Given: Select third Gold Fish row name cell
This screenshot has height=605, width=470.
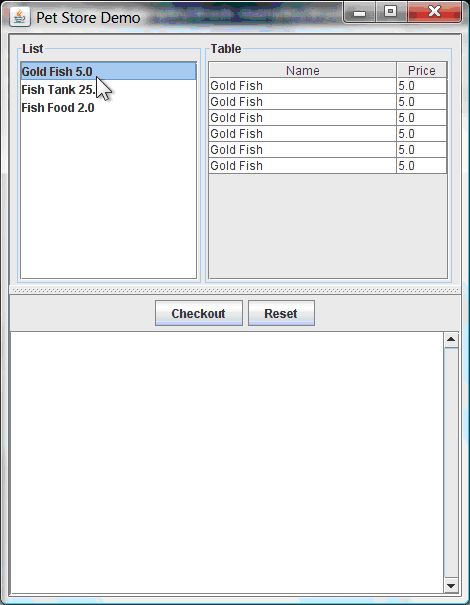Looking at the screenshot, I should pos(303,118).
